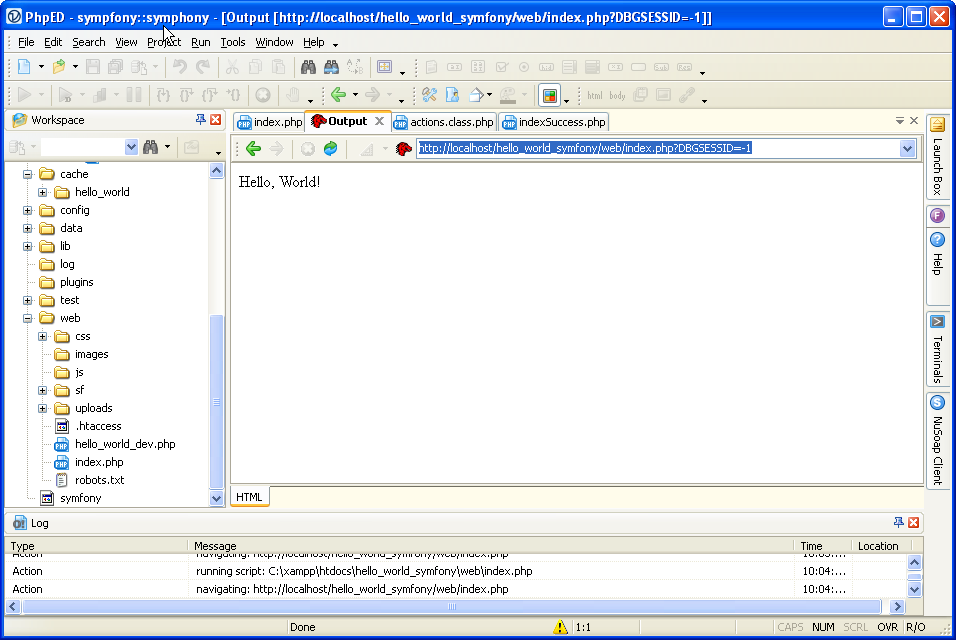This screenshot has height=640, width=956.
Task: Click the Launch Box sidebar icon
Action: 937,125
